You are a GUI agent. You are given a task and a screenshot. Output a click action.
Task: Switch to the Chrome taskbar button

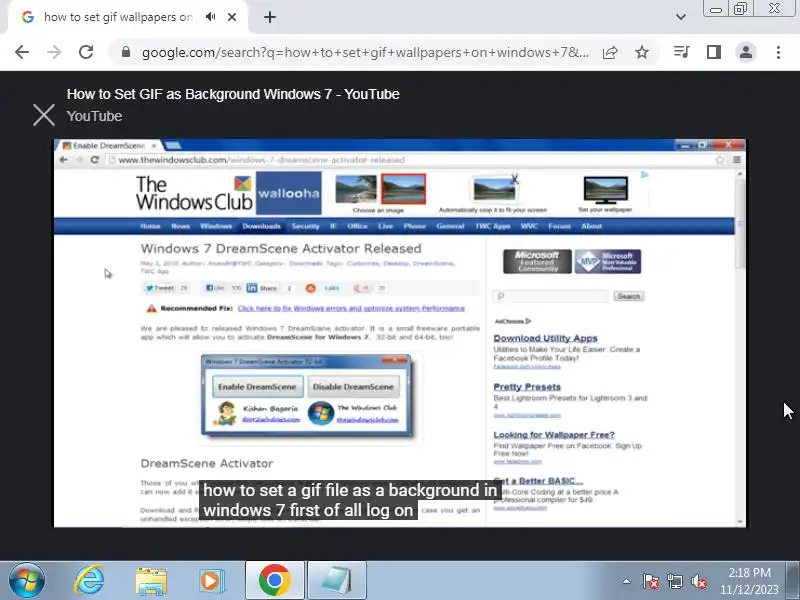coord(274,581)
